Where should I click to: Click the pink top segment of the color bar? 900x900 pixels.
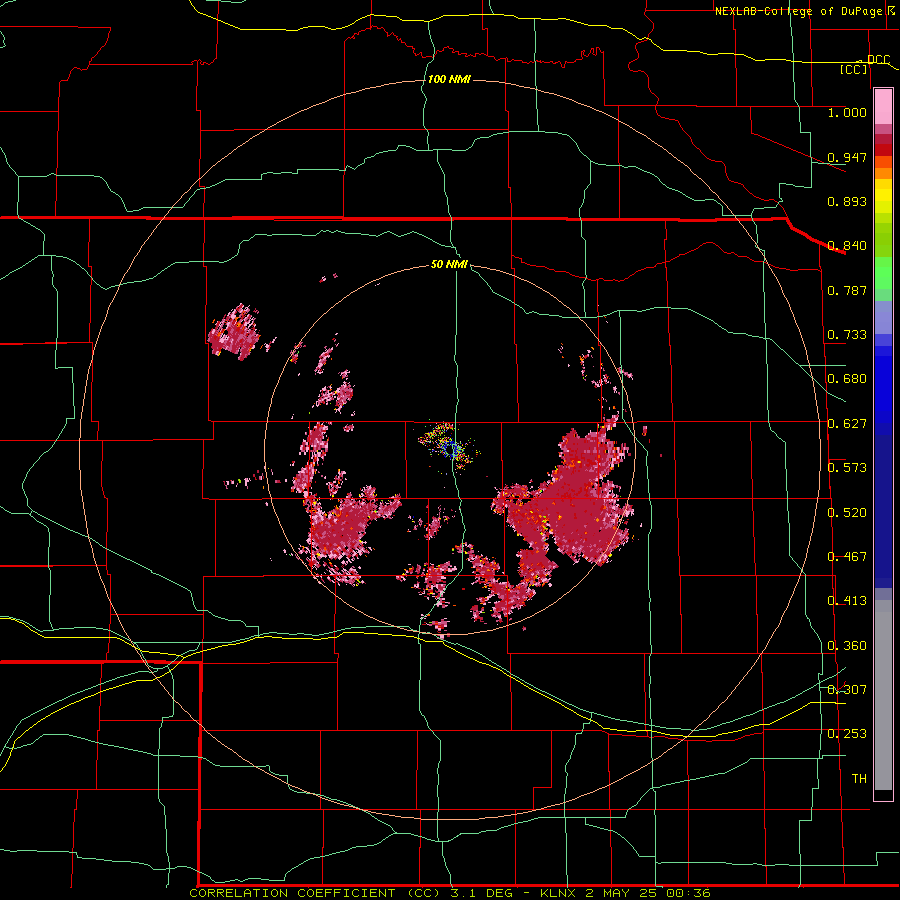[x=883, y=106]
